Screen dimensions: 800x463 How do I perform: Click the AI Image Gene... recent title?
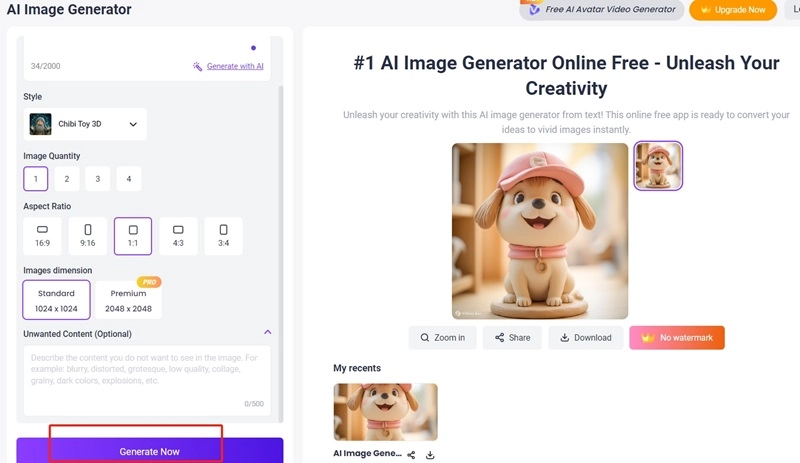[x=367, y=453]
